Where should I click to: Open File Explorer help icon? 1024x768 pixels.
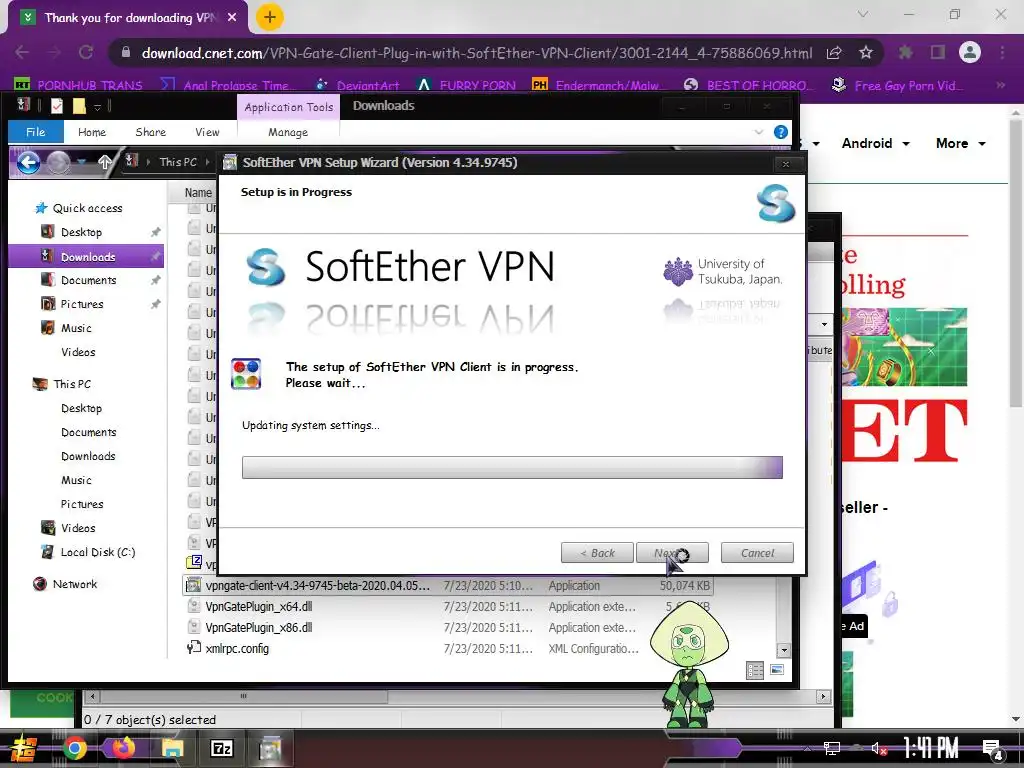pos(780,132)
